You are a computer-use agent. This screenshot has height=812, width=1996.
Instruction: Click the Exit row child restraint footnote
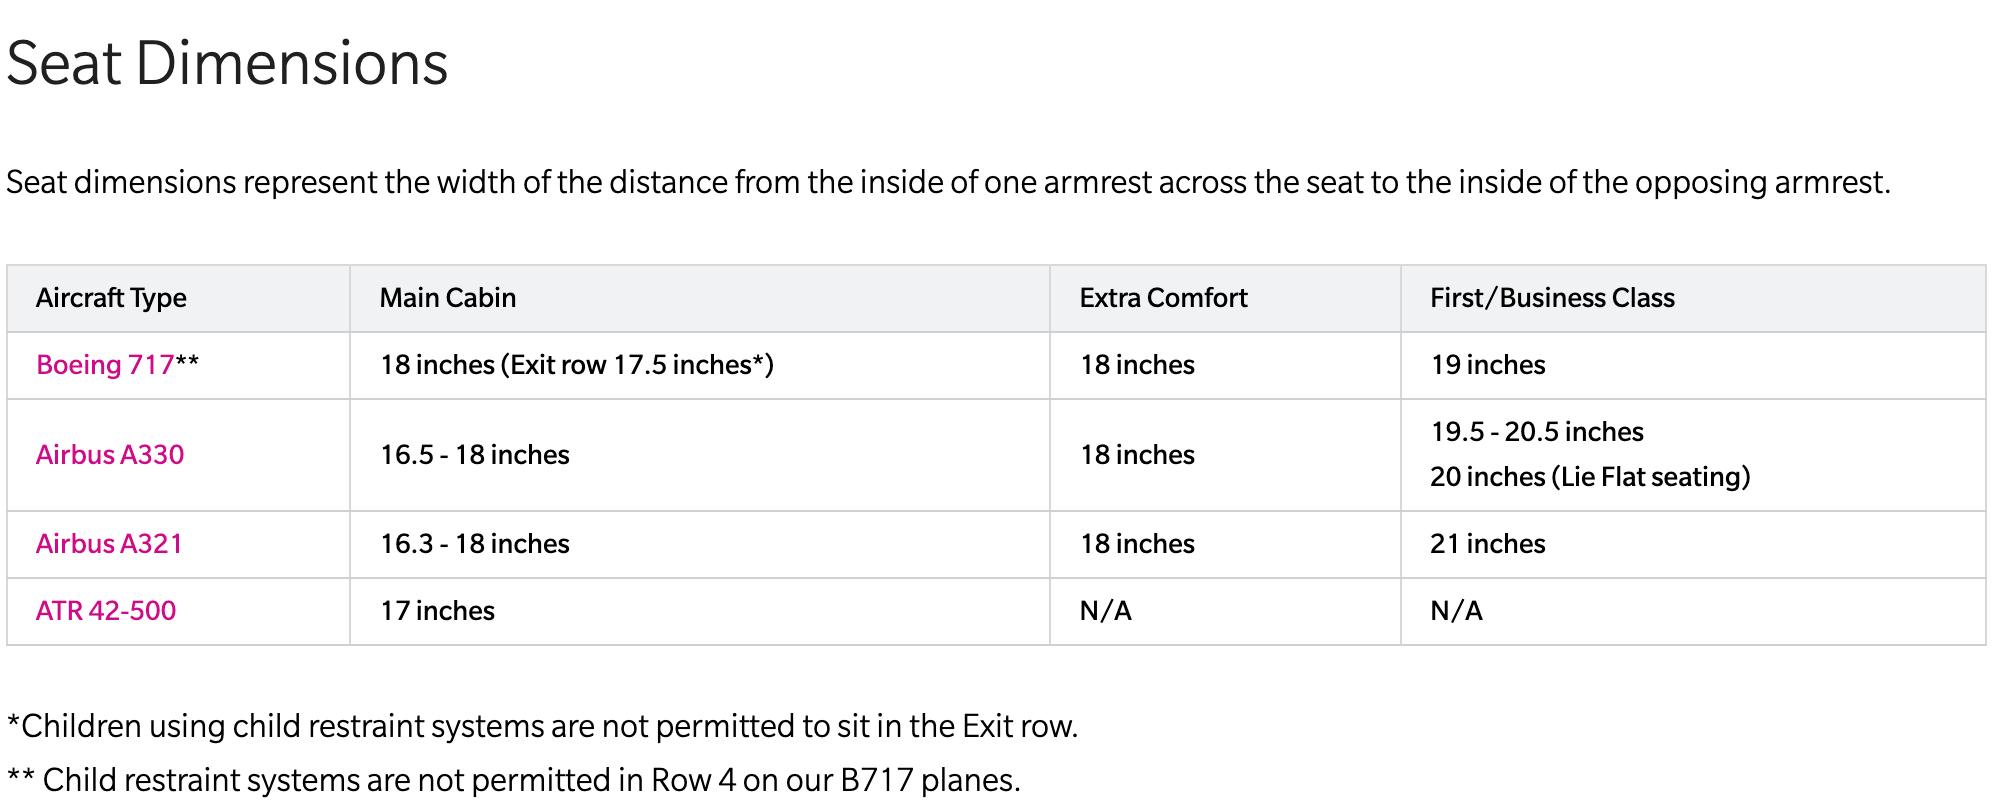tap(542, 726)
